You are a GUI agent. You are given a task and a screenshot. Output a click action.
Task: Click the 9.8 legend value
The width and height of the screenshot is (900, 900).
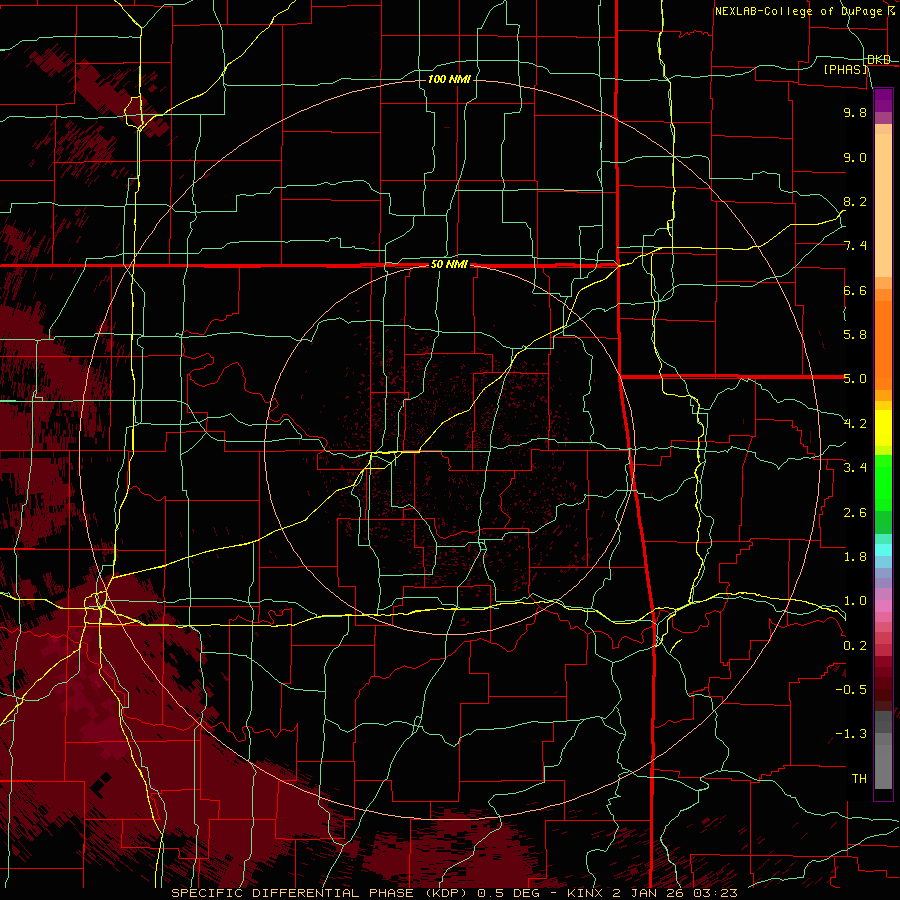[x=855, y=112]
